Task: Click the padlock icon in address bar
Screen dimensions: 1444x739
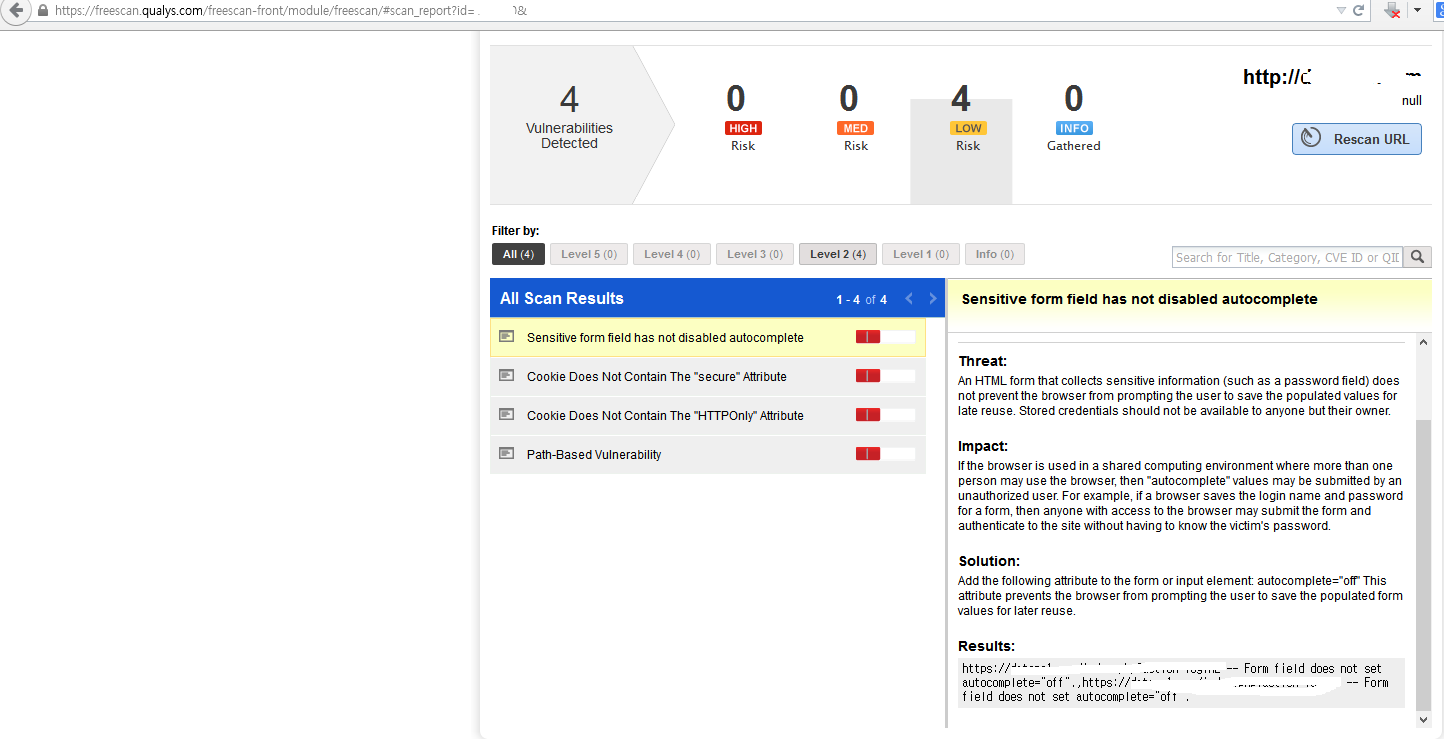Action: point(42,10)
